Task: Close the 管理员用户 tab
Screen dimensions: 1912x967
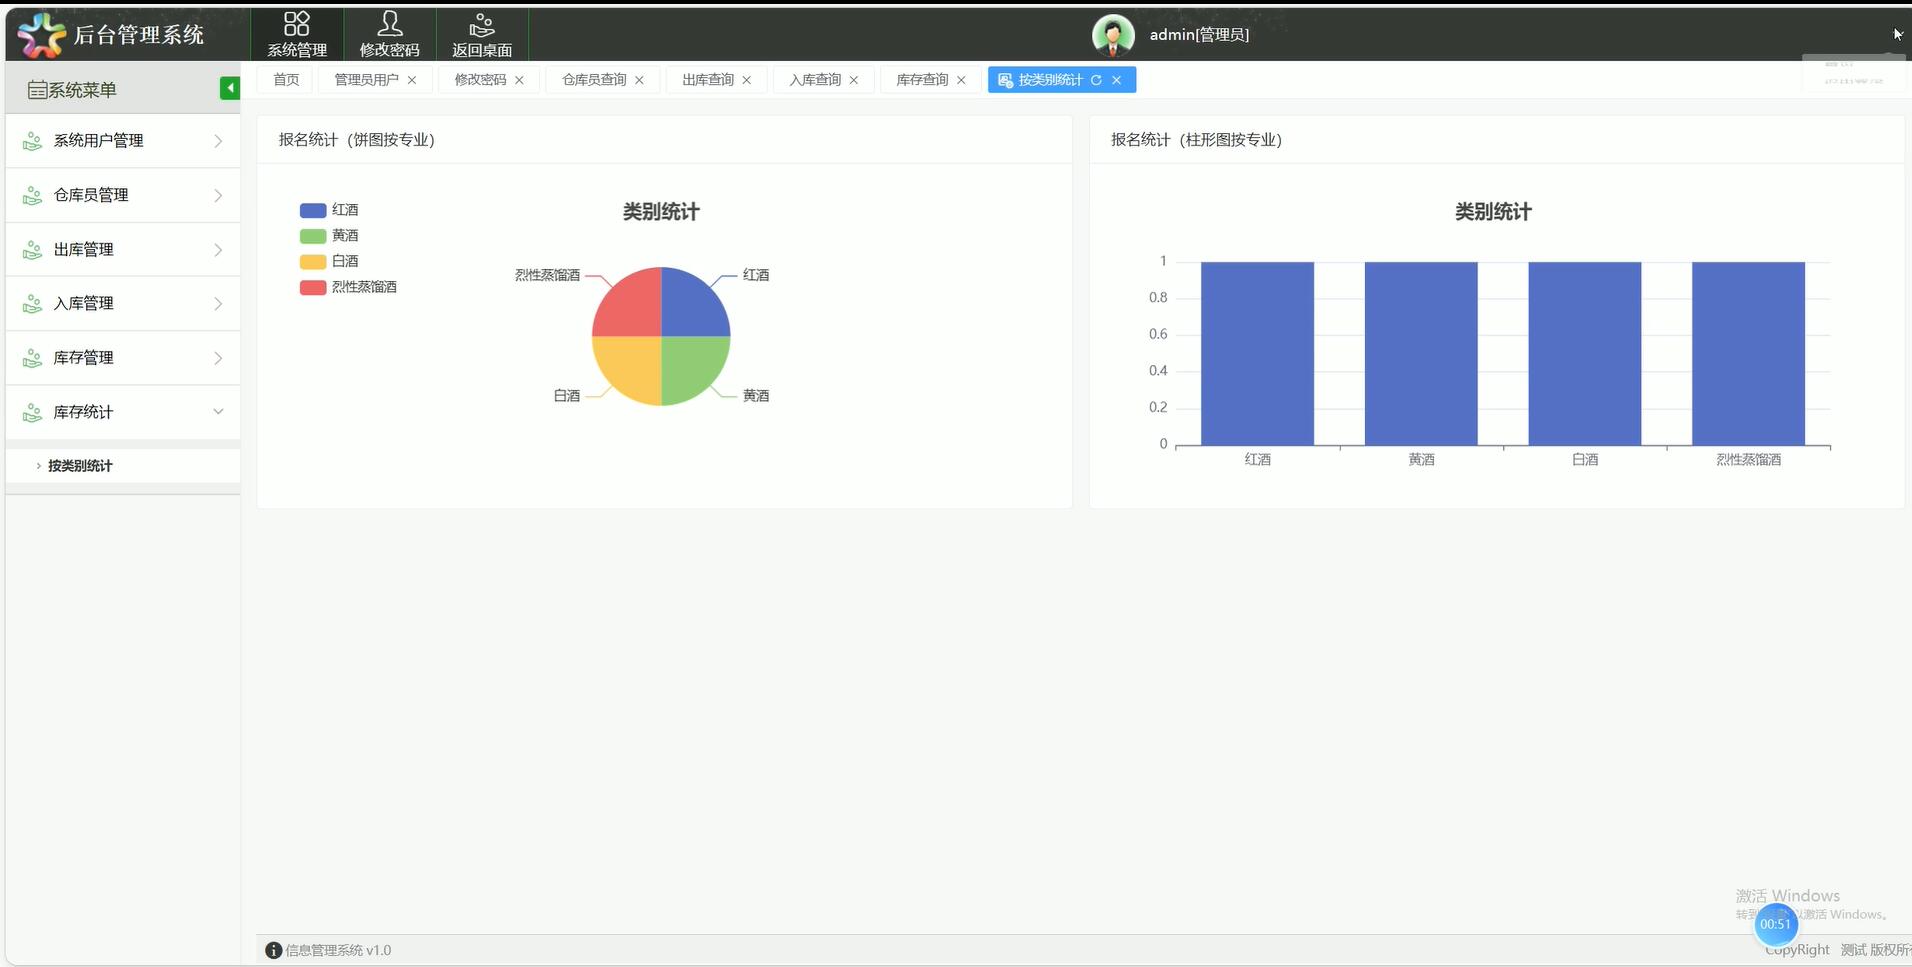Action: click(x=411, y=80)
